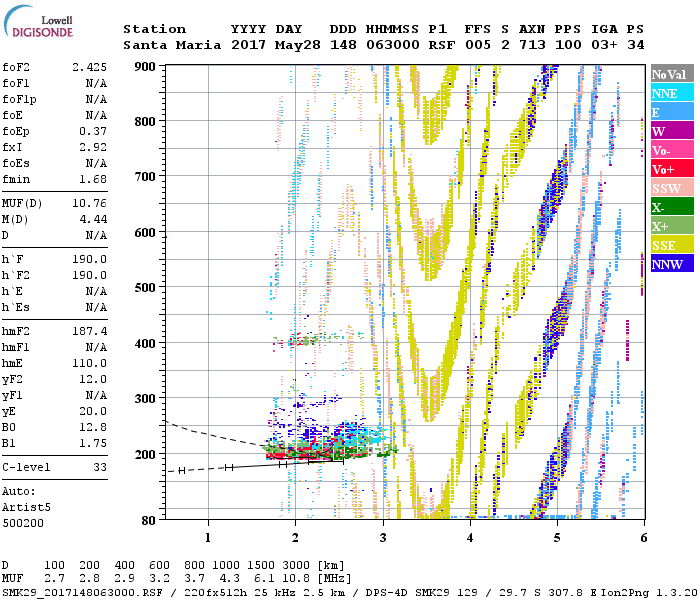The width and height of the screenshot is (700, 600).
Task: Select the Vo+ red legend swatch
Action: click(x=672, y=169)
